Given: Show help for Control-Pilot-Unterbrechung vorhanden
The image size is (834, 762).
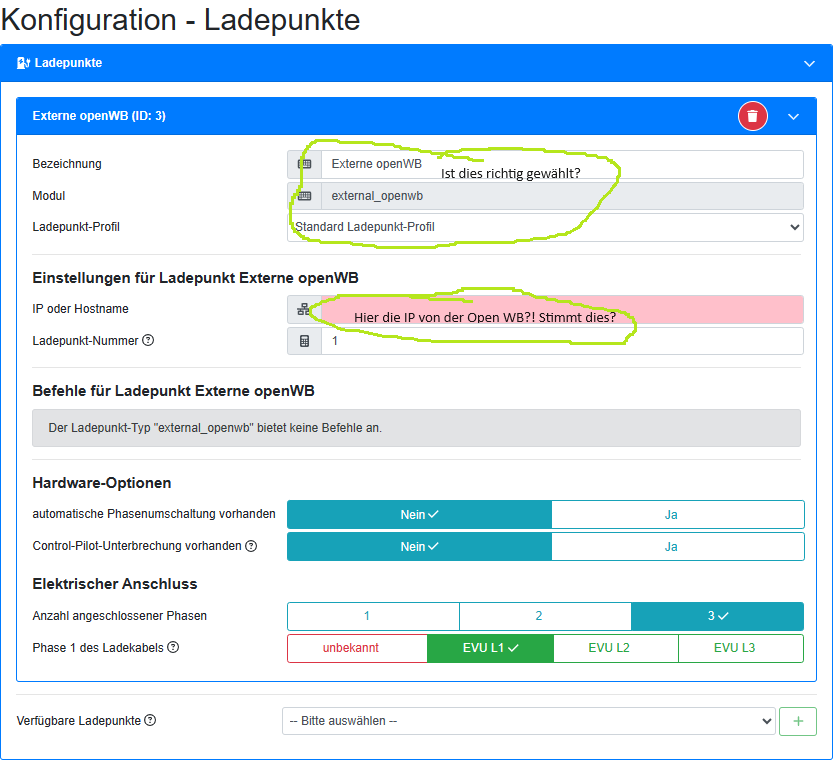Looking at the screenshot, I should (x=251, y=546).
